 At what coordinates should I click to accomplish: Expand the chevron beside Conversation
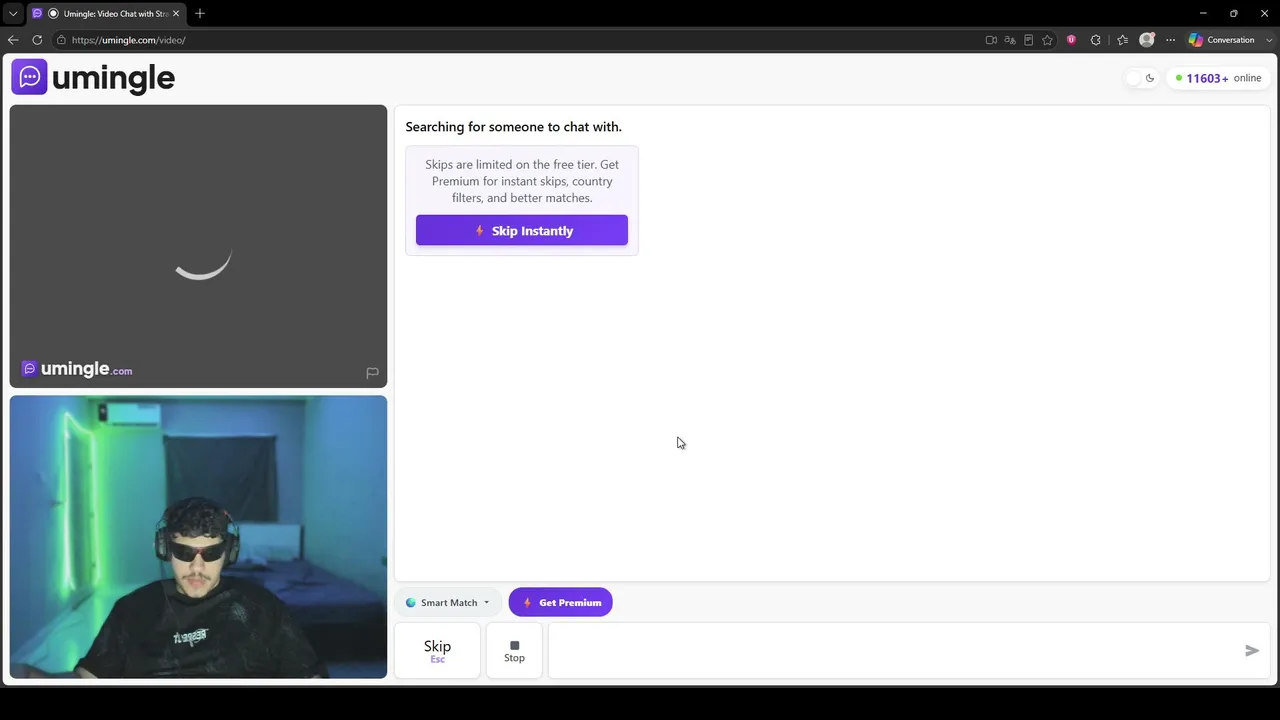coord(1269,40)
